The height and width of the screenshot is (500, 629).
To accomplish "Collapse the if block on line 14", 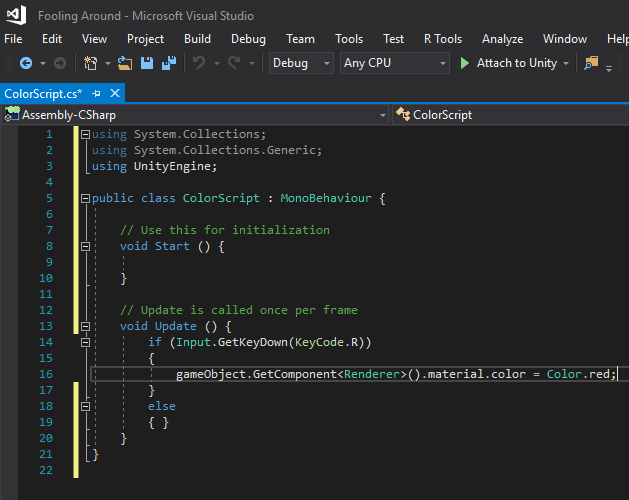I will point(85,342).
